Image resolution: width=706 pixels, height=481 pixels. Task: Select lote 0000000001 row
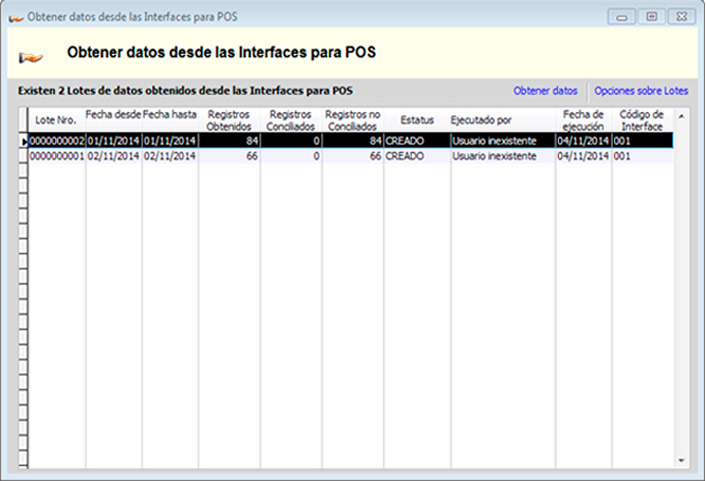57,157
